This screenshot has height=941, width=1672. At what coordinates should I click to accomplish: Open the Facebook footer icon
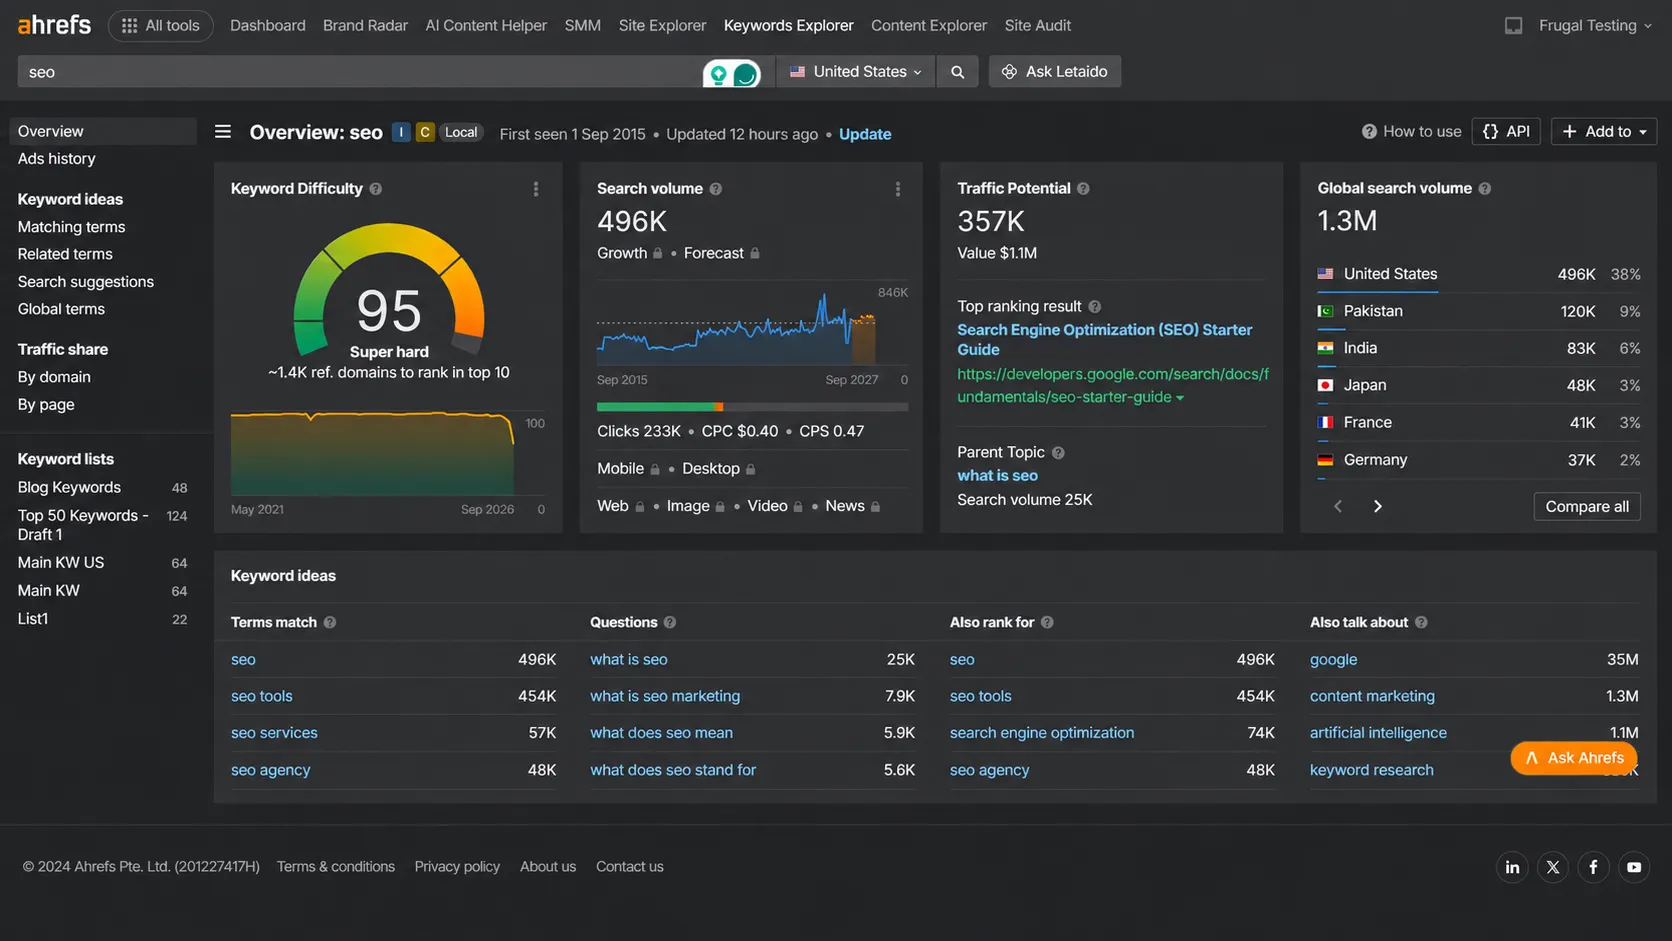[x=1593, y=867]
